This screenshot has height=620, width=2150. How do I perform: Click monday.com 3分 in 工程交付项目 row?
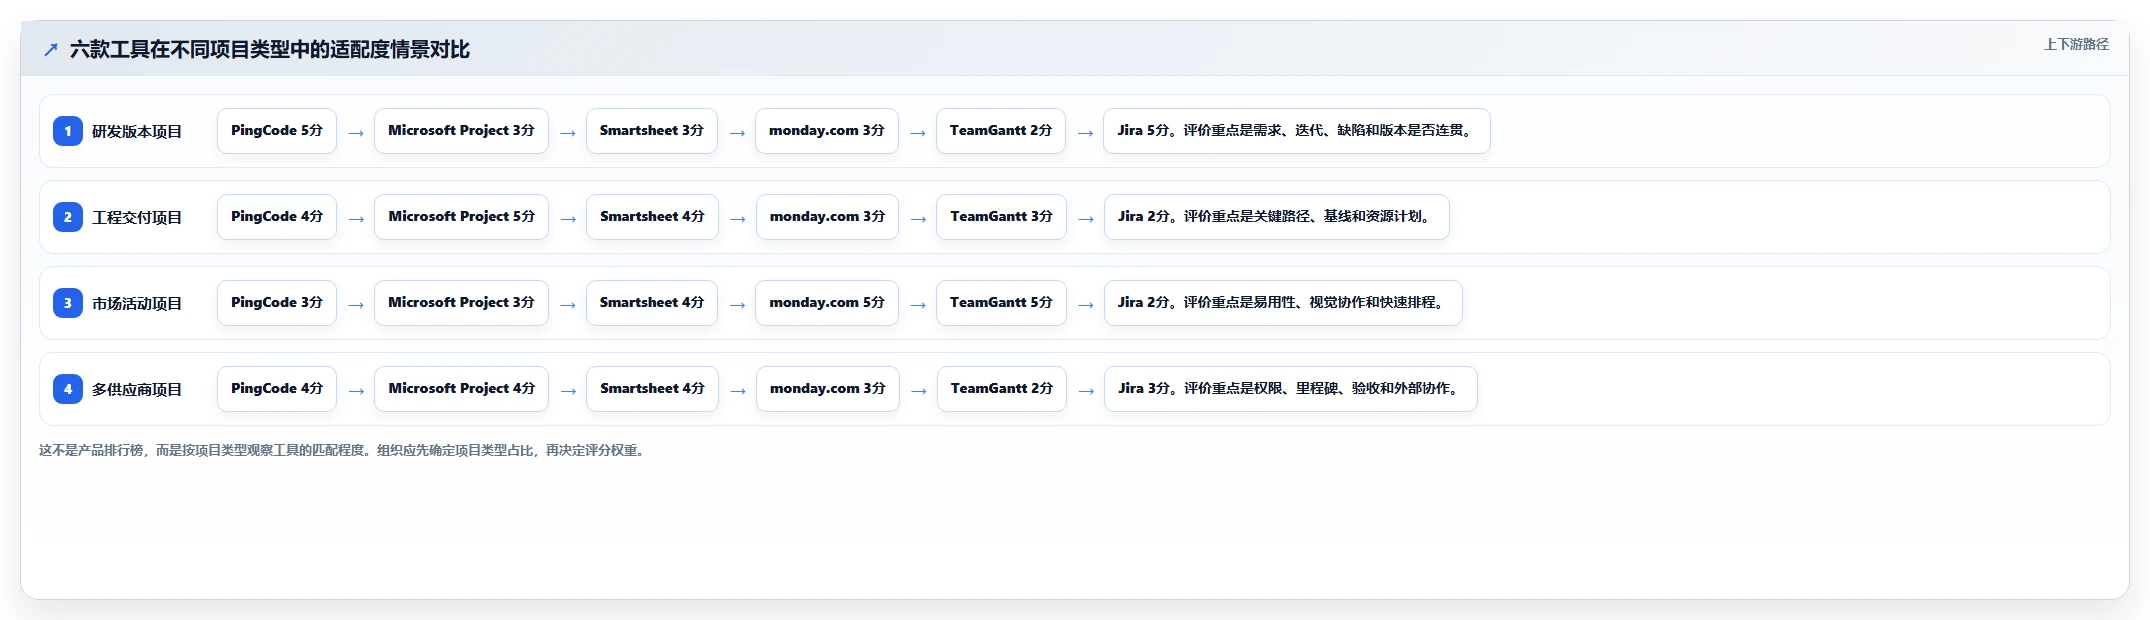click(x=827, y=217)
